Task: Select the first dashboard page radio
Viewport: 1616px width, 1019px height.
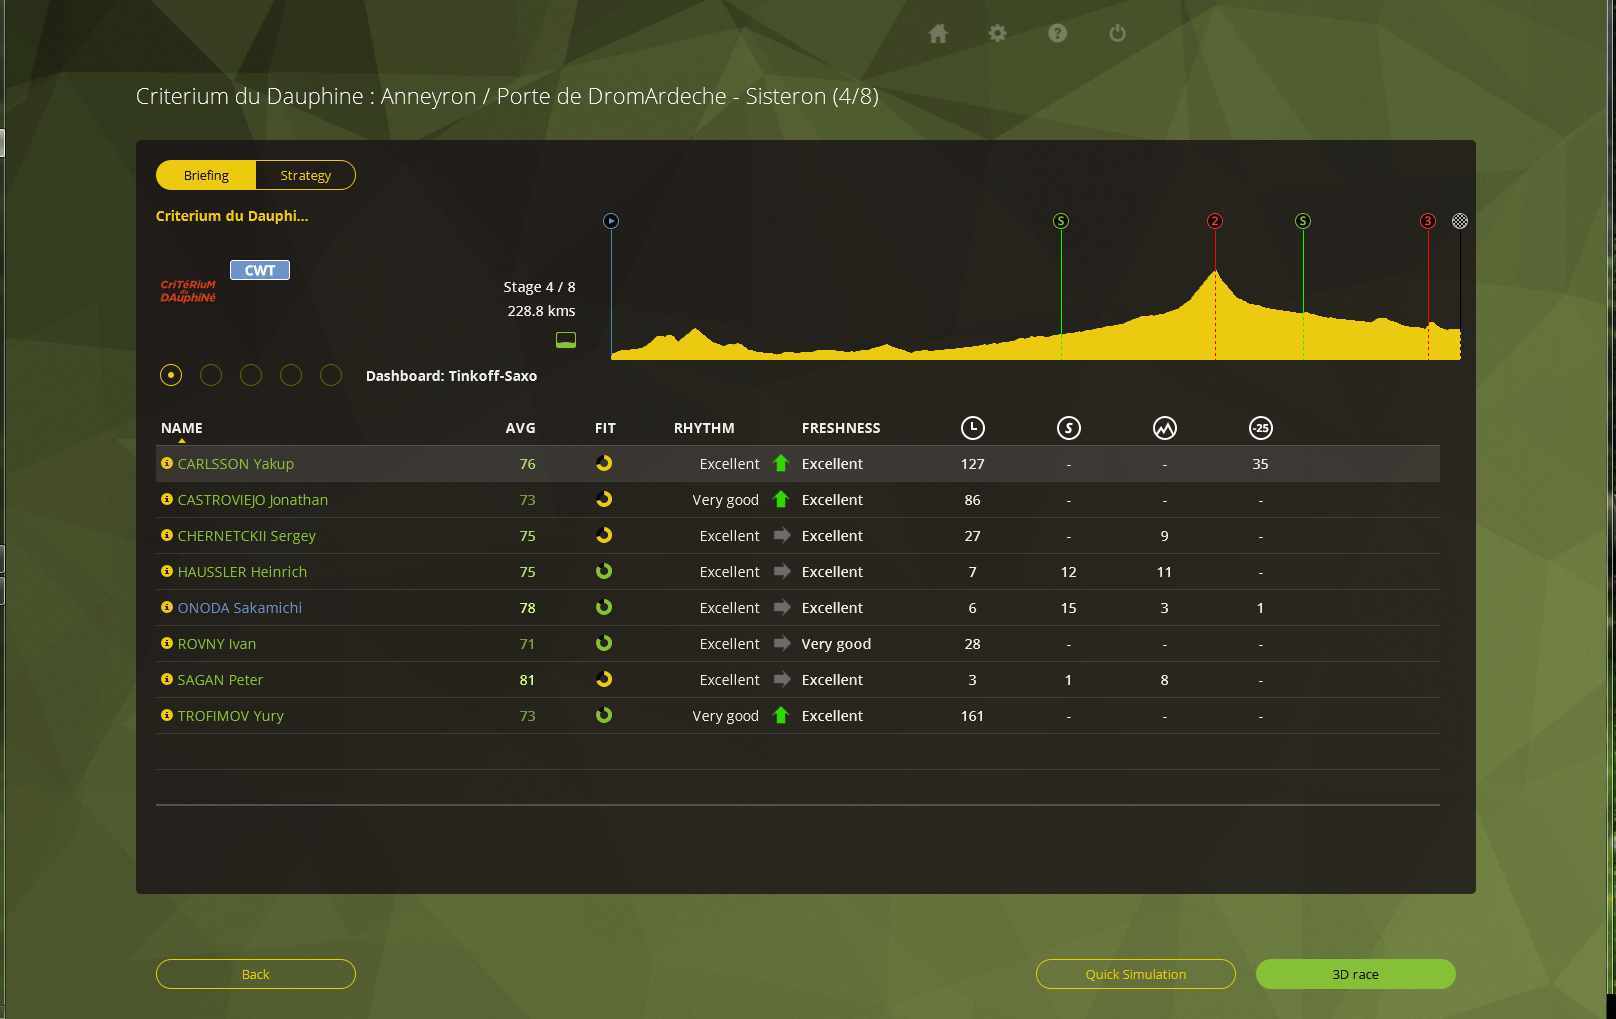Action: coord(171,375)
